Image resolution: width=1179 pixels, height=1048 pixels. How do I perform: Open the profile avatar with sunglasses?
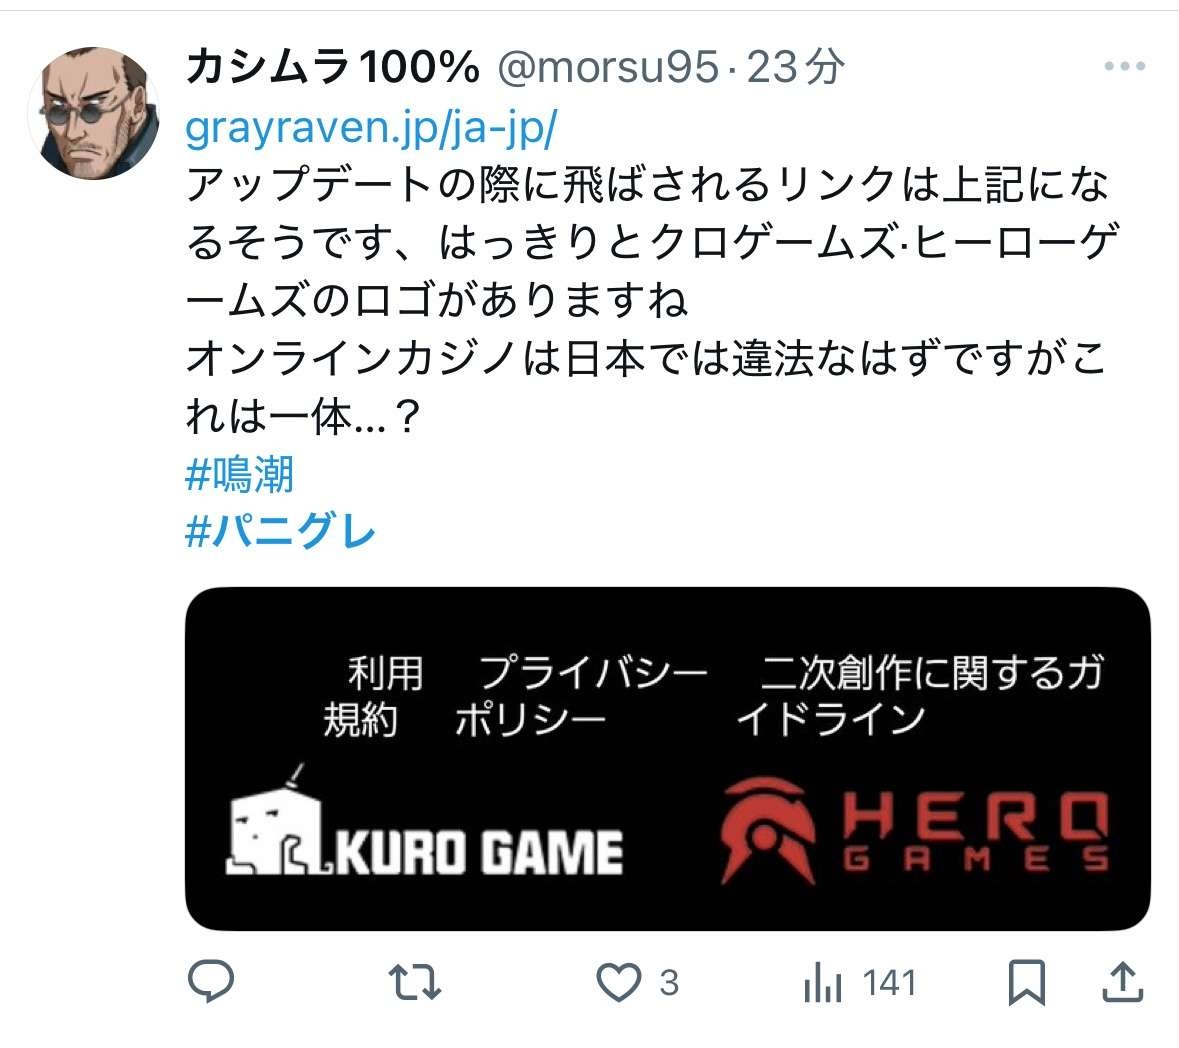(93, 113)
